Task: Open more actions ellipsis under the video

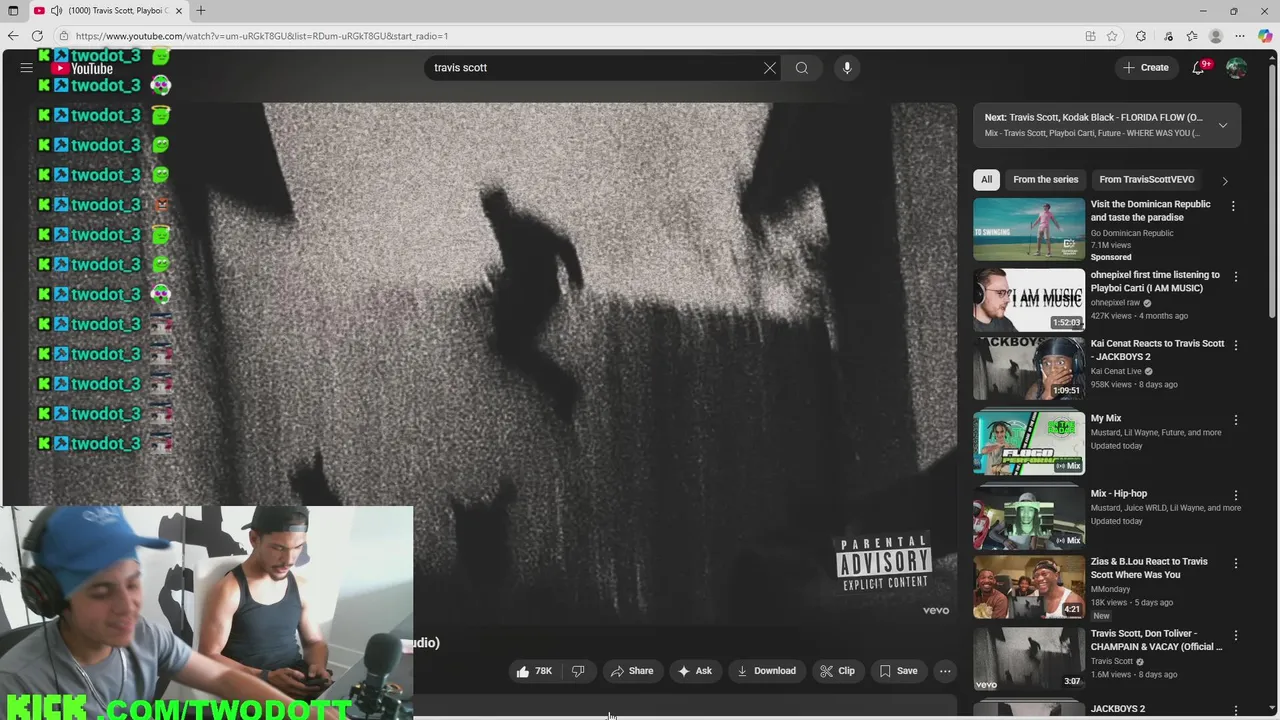Action: point(945,671)
